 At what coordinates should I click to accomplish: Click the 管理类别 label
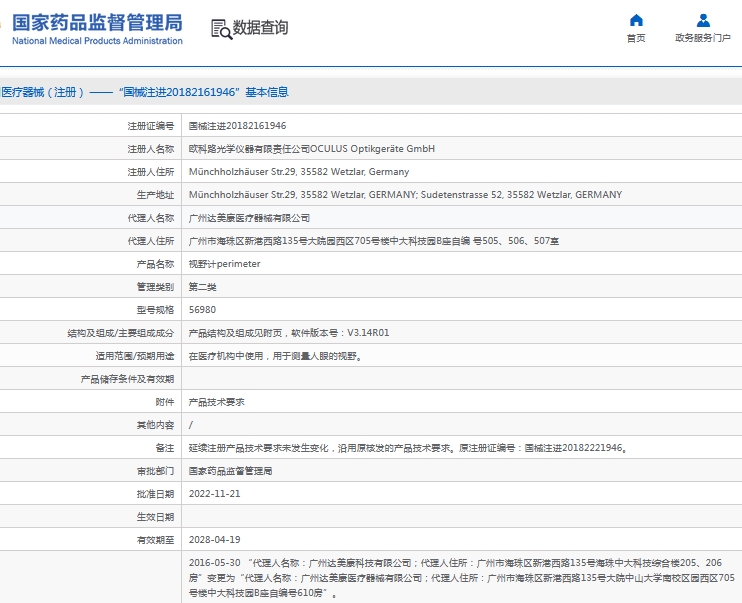tap(155, 287)
